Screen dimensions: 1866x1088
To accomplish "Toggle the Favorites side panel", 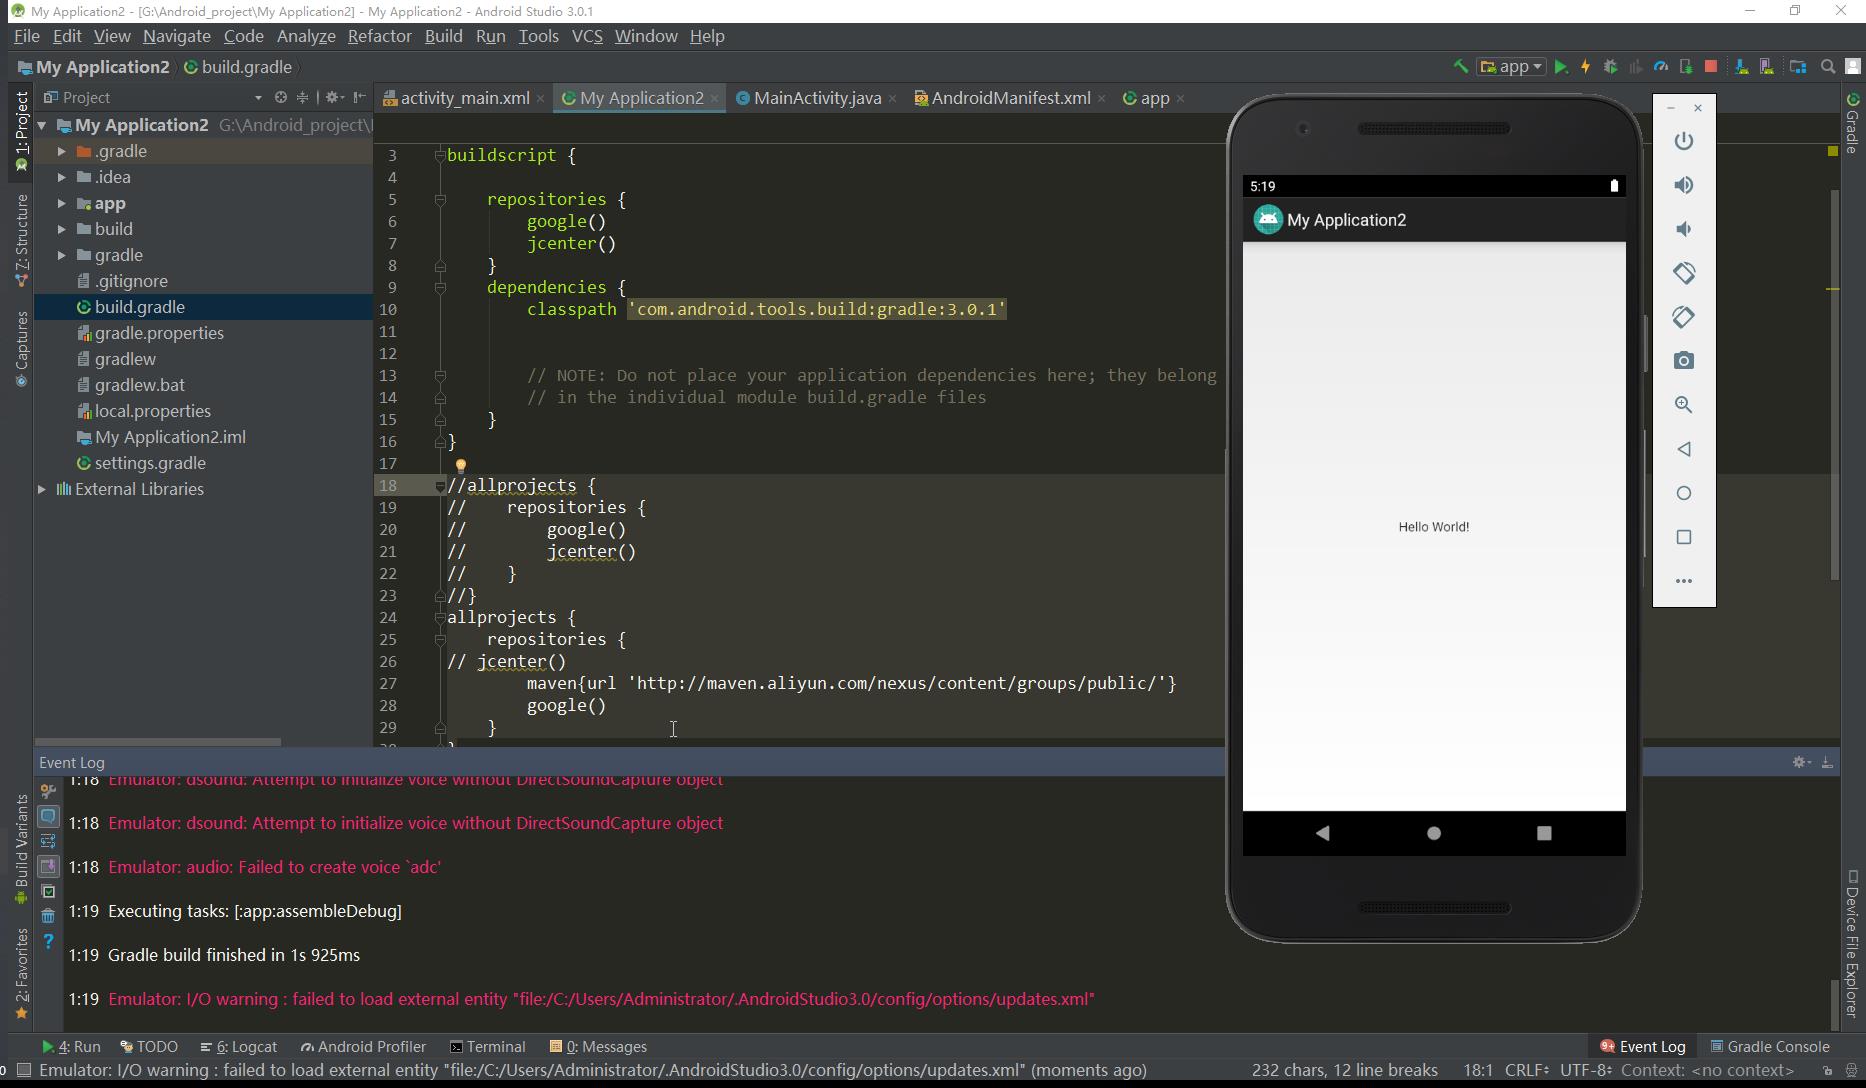I will click(21, 974).
